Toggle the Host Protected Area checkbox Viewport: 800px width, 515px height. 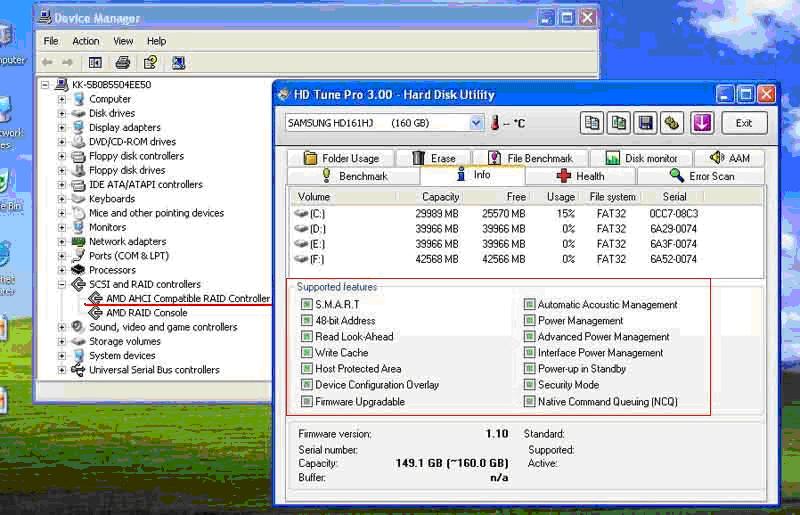coord(307,369)
